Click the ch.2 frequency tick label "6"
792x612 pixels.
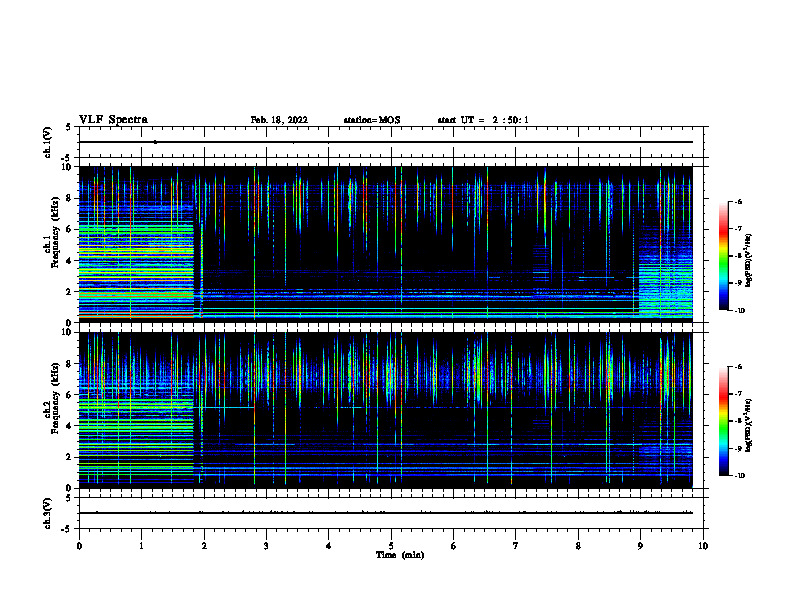70,395
